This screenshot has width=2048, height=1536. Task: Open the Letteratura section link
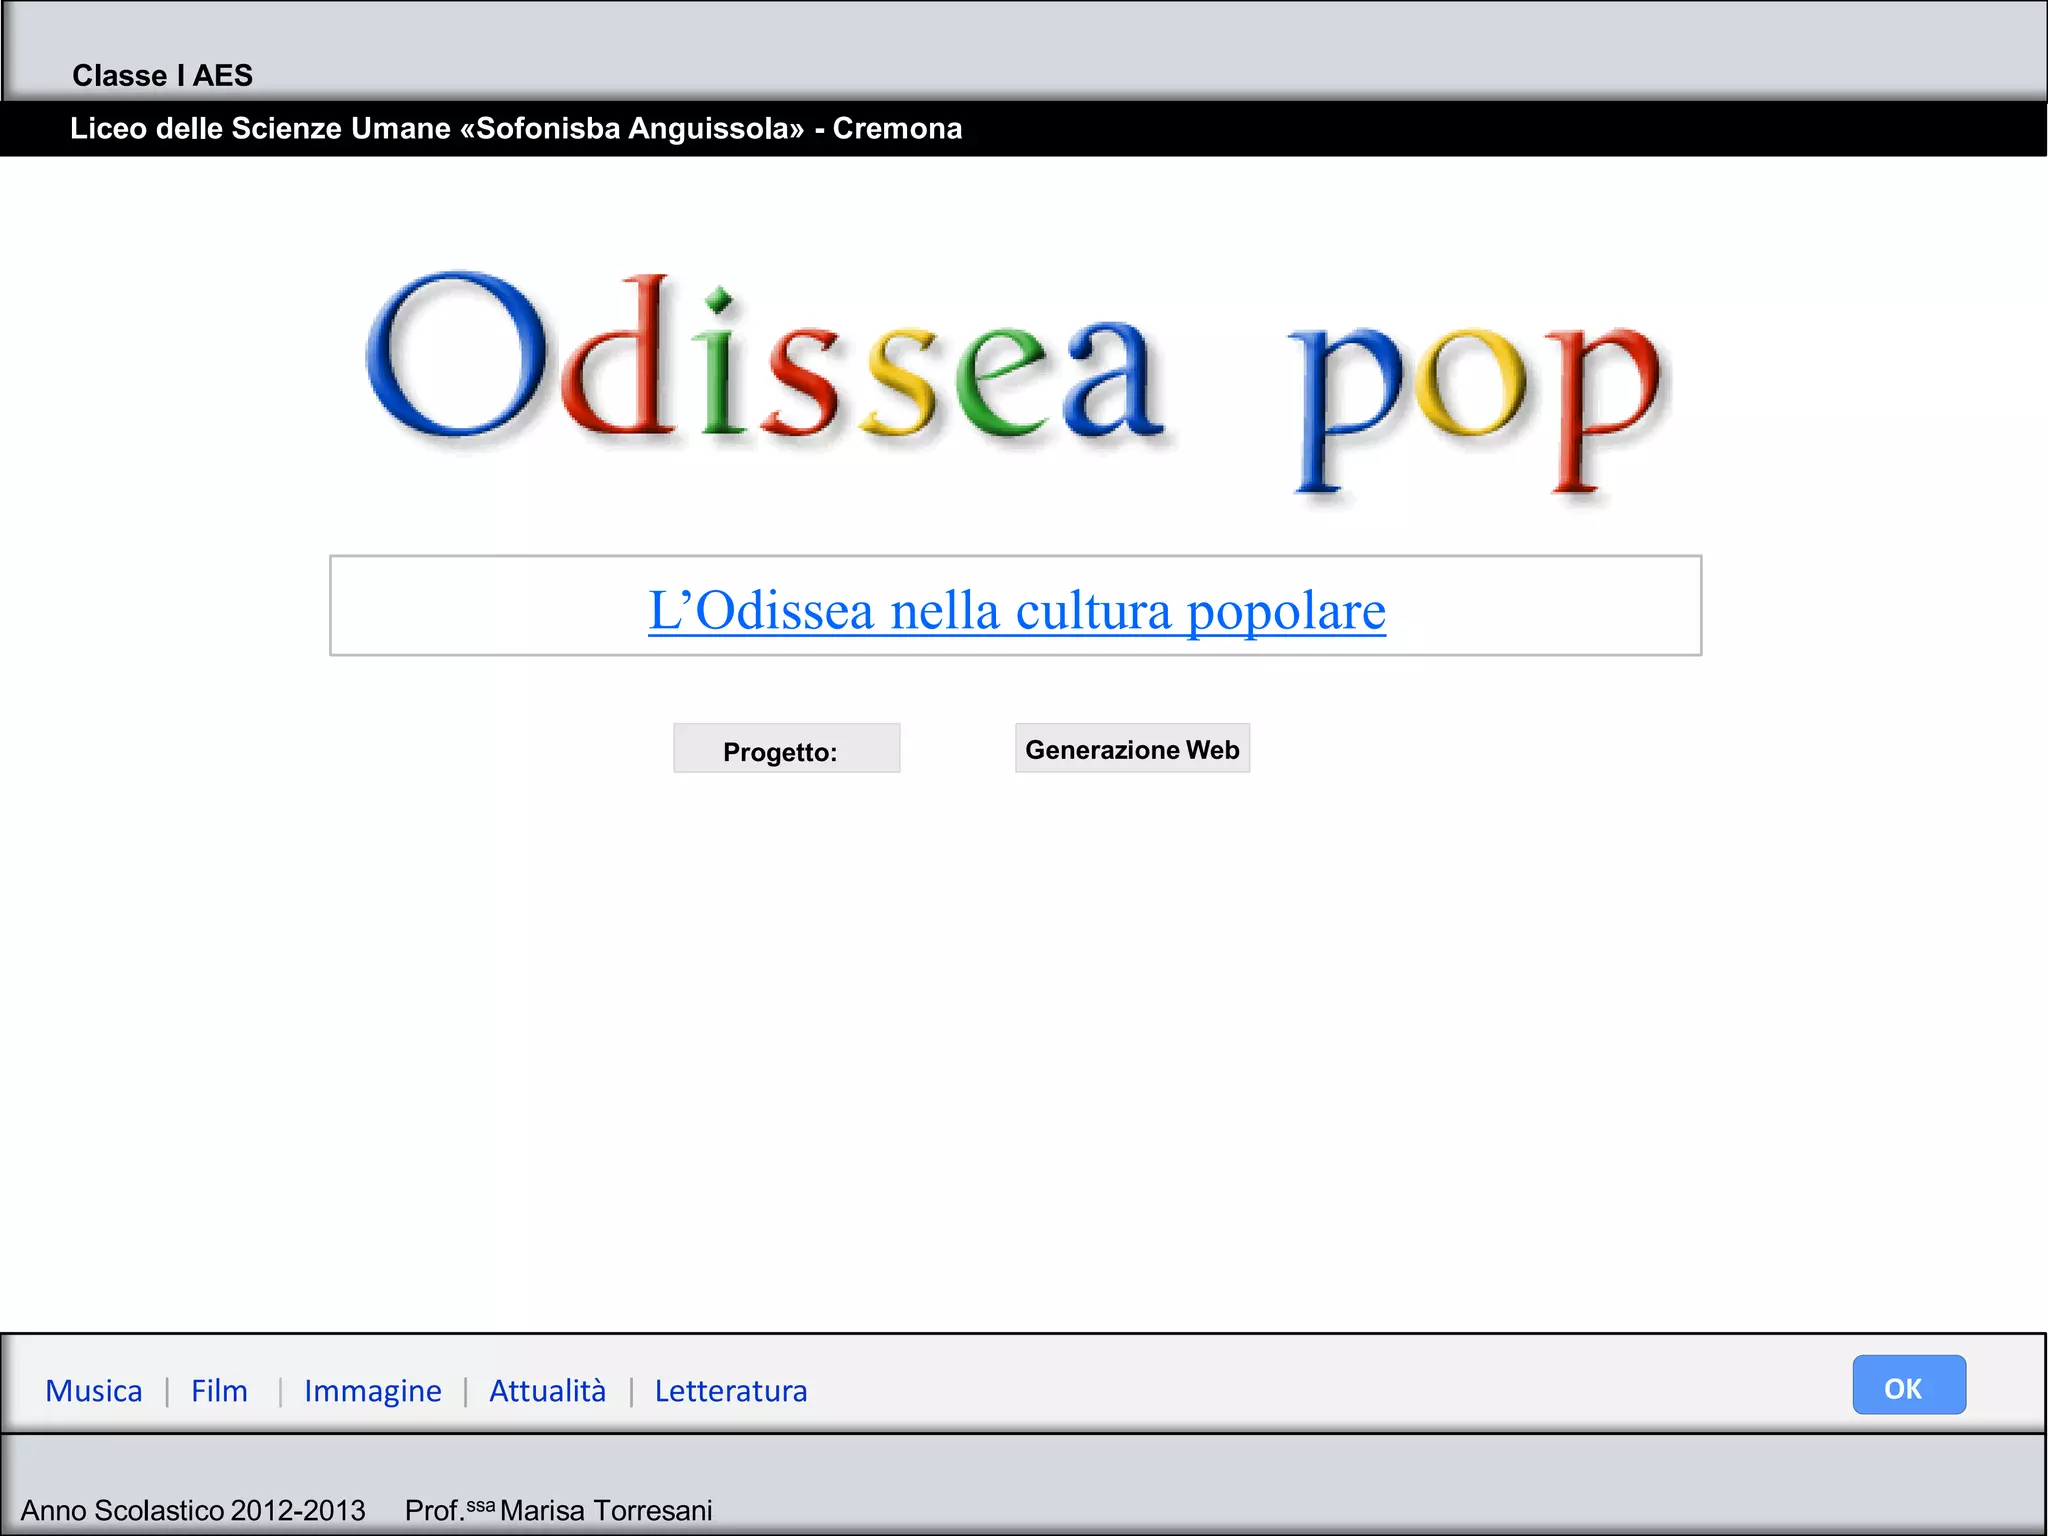(x=730, y=1391)
